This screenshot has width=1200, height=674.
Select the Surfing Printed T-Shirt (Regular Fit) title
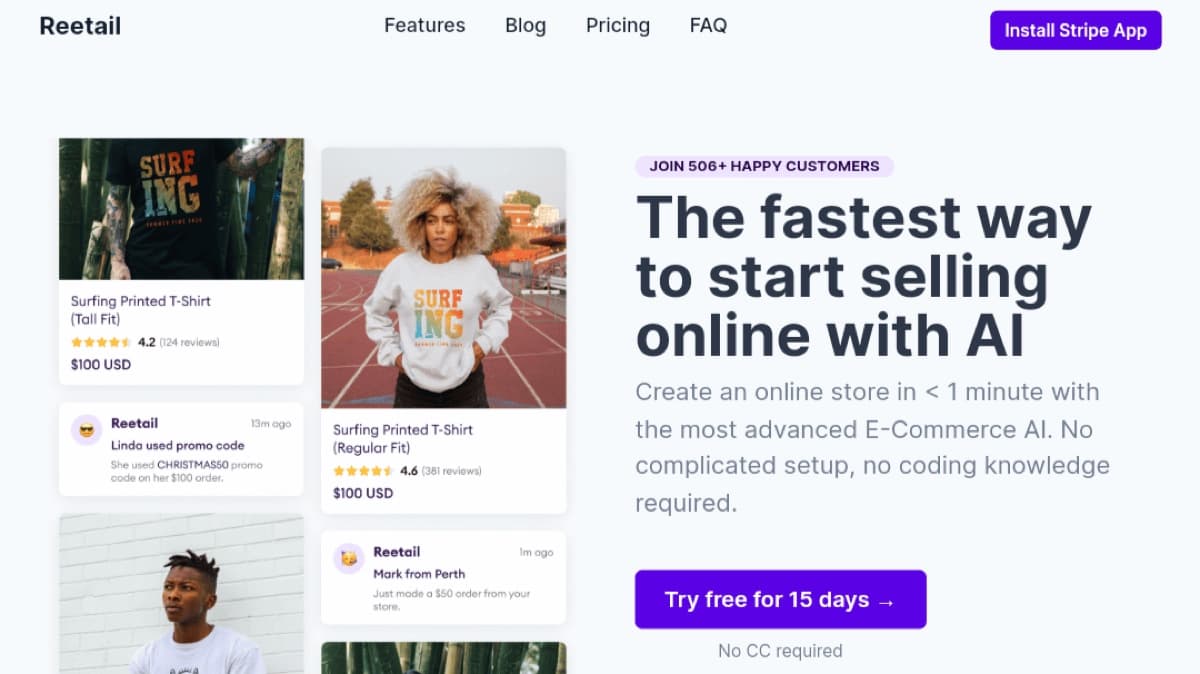(x=403, y=438)
